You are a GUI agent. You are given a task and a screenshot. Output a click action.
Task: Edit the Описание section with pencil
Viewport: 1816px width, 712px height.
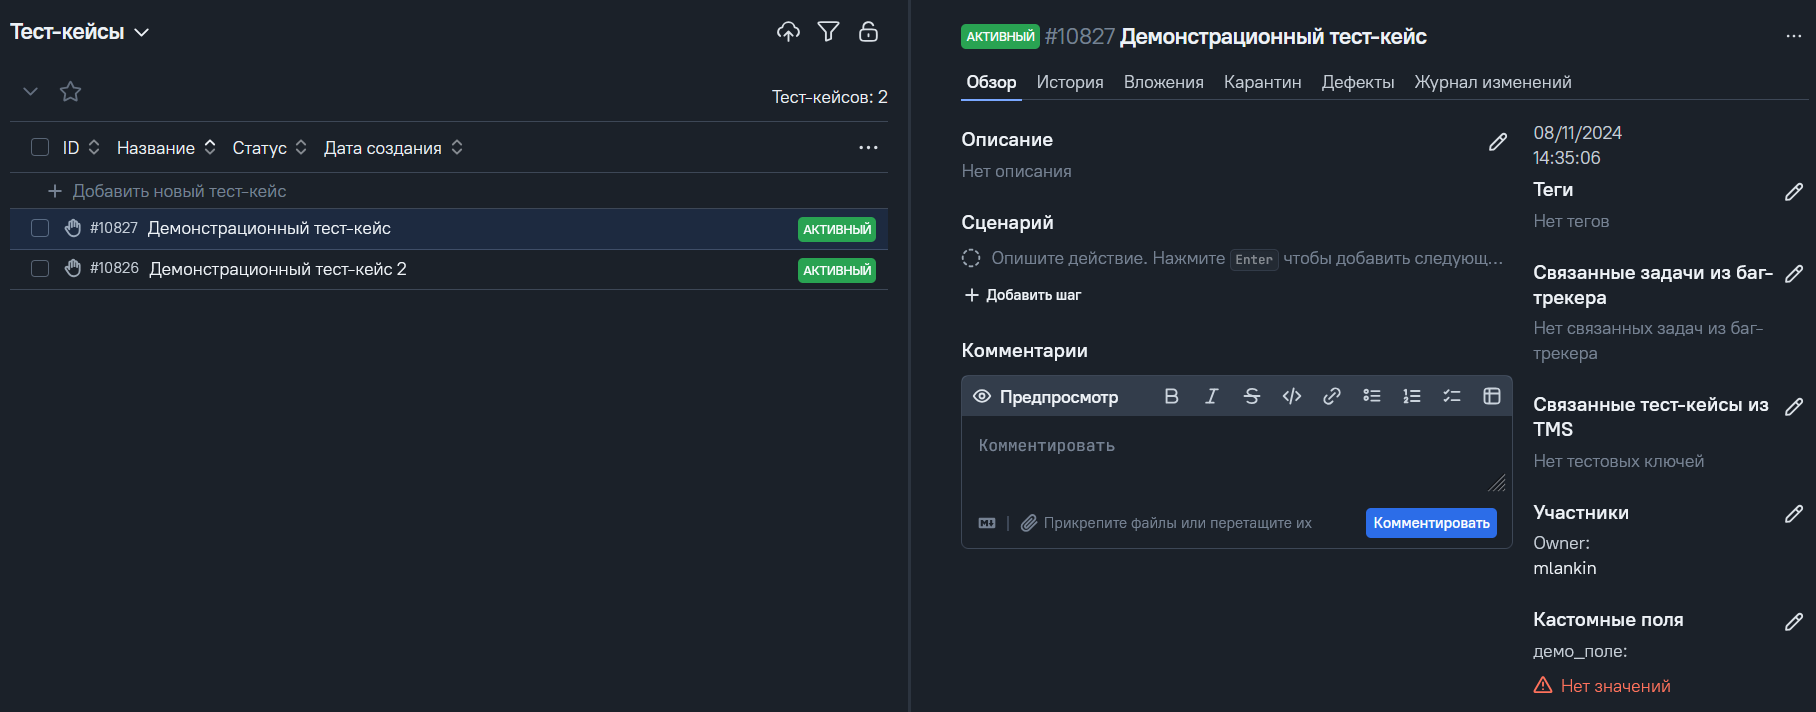(x=1497, y=142)
